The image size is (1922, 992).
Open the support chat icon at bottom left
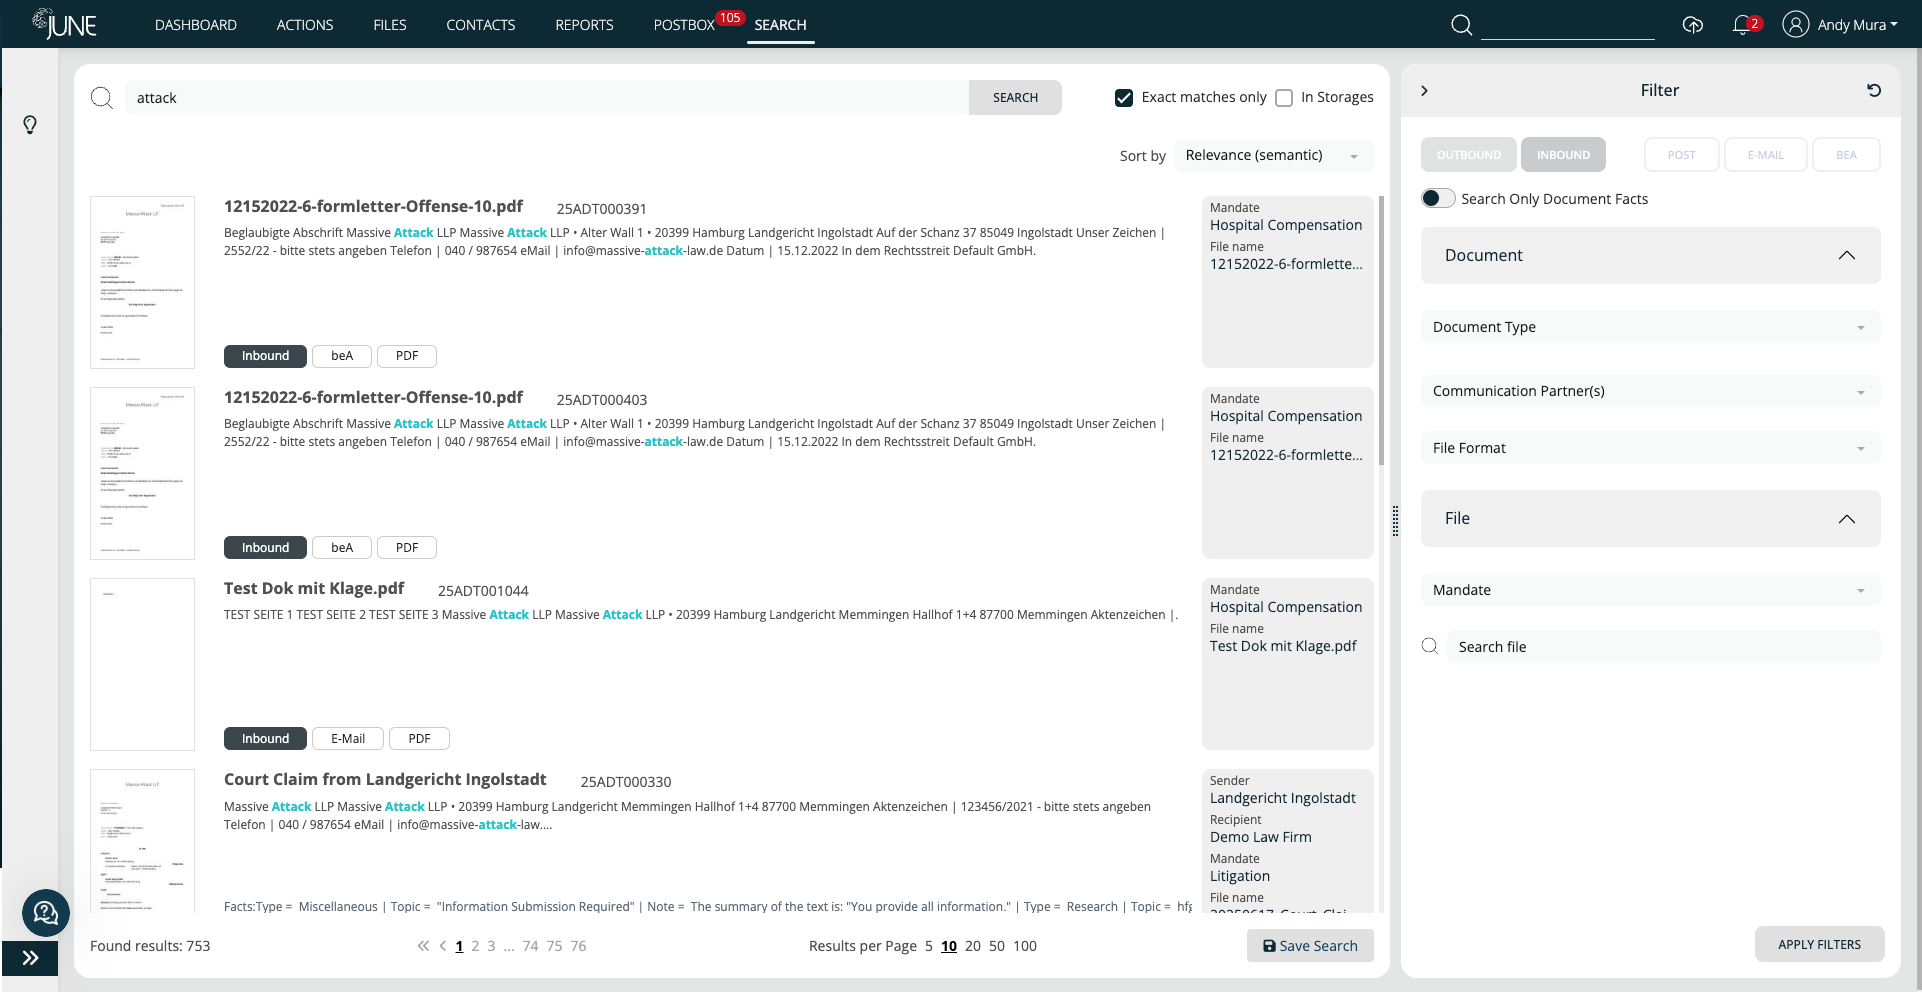(x=45, y=913)
